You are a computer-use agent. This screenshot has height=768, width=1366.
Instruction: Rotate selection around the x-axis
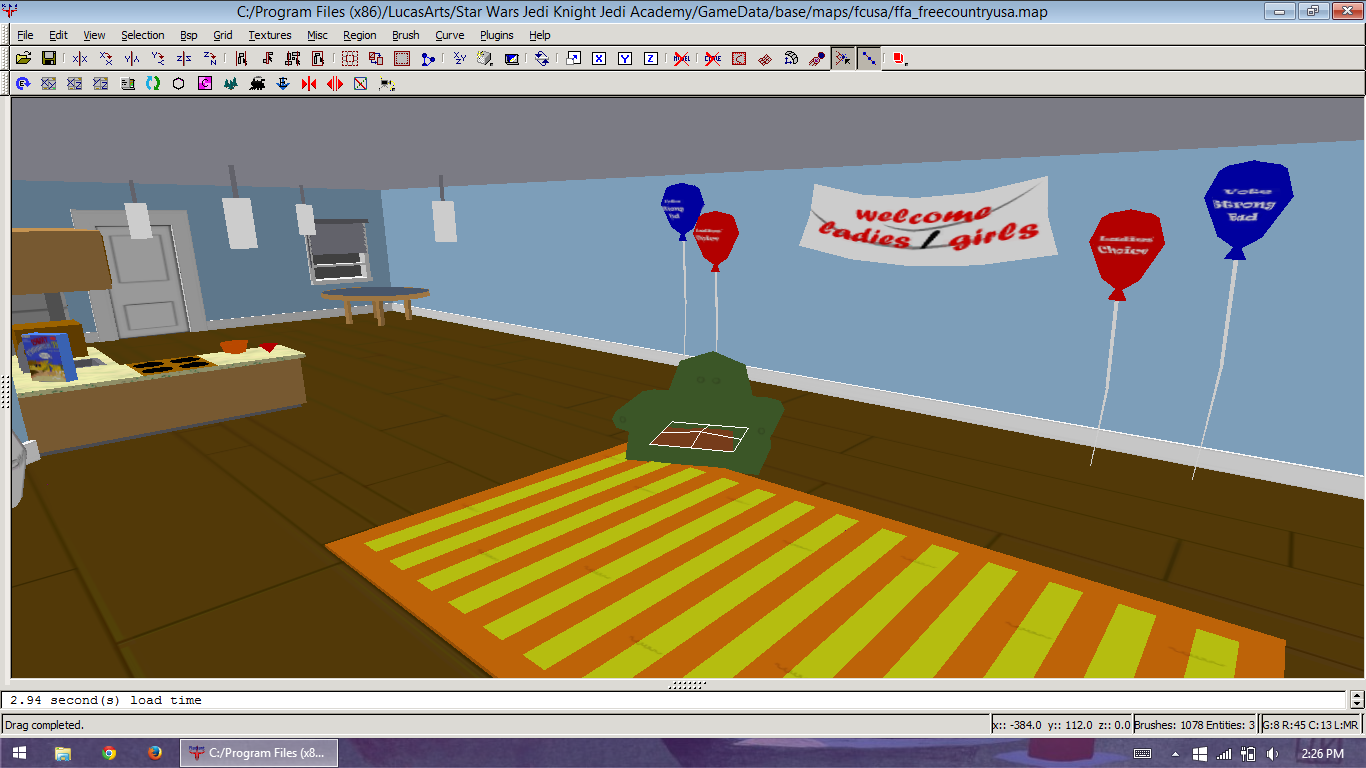(x=106, y=59)
